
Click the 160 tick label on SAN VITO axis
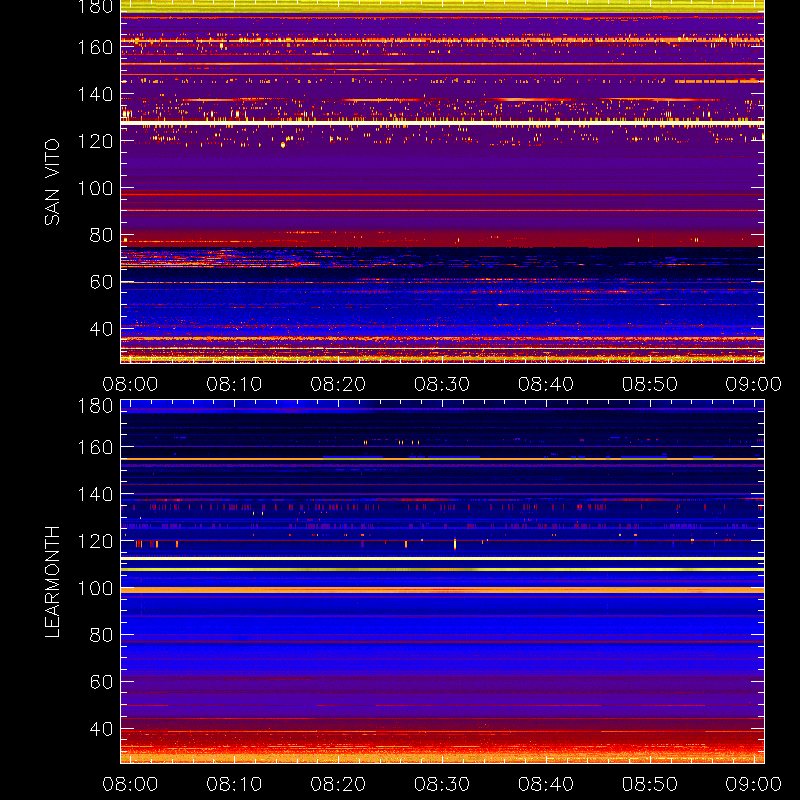[95, 47]
